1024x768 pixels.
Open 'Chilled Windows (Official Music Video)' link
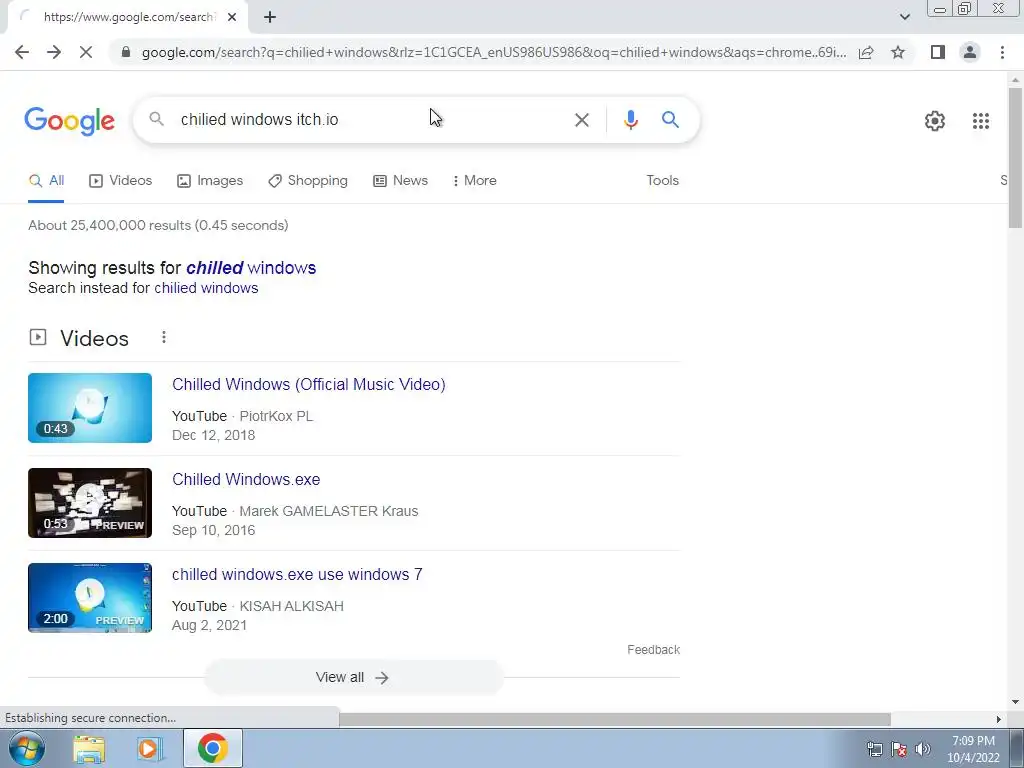coord(308,385)
